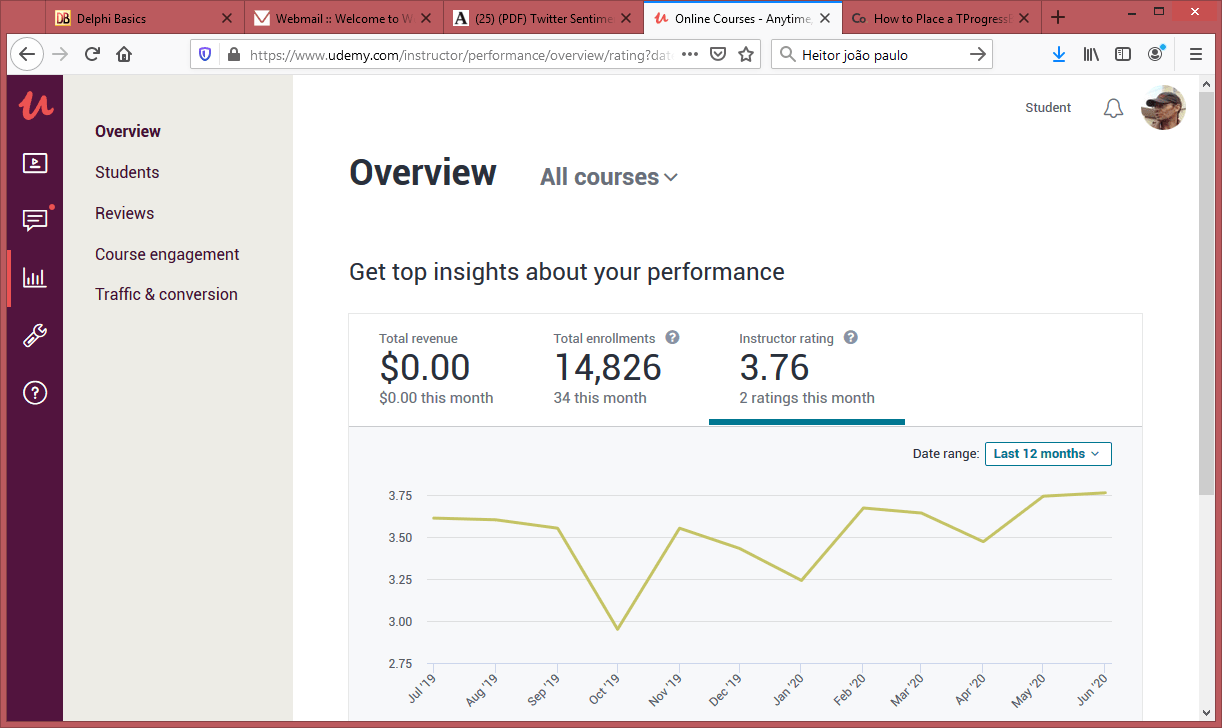The image size is (1222, 728).
Task: Bookmark this page with the star icon
Action: (746, 55)
